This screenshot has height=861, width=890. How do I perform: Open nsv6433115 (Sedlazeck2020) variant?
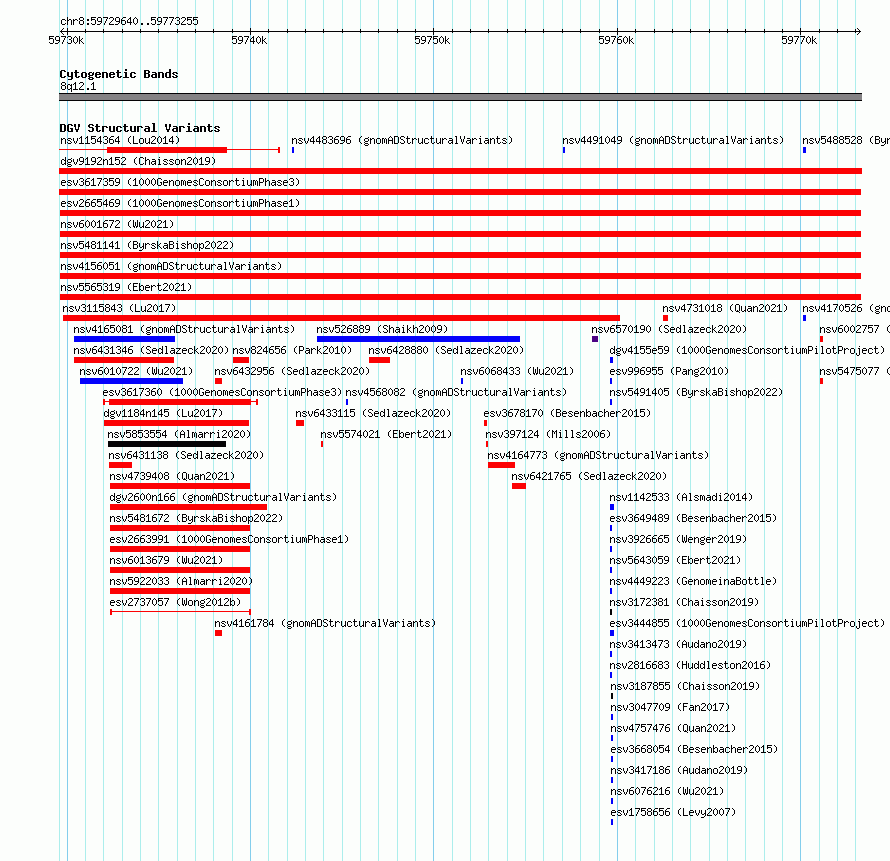tap(373, 413)
